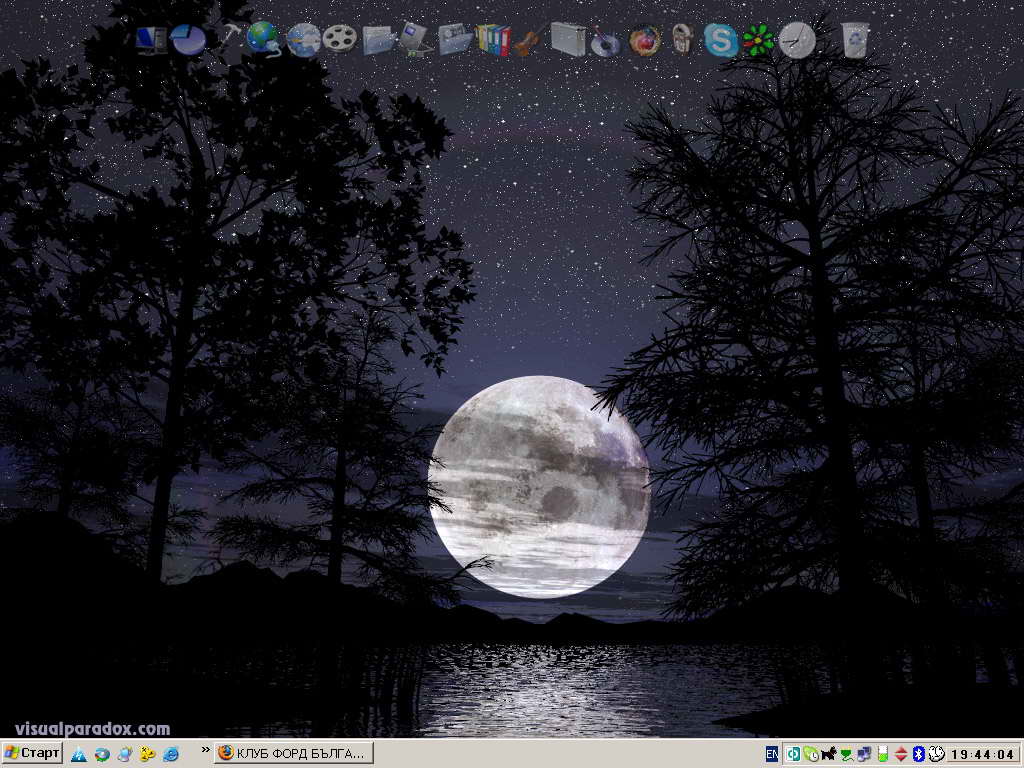This screenshot has width=1024, height=768.
Task: Click the Bluetooth tray icon
Action: click(918, 754)
